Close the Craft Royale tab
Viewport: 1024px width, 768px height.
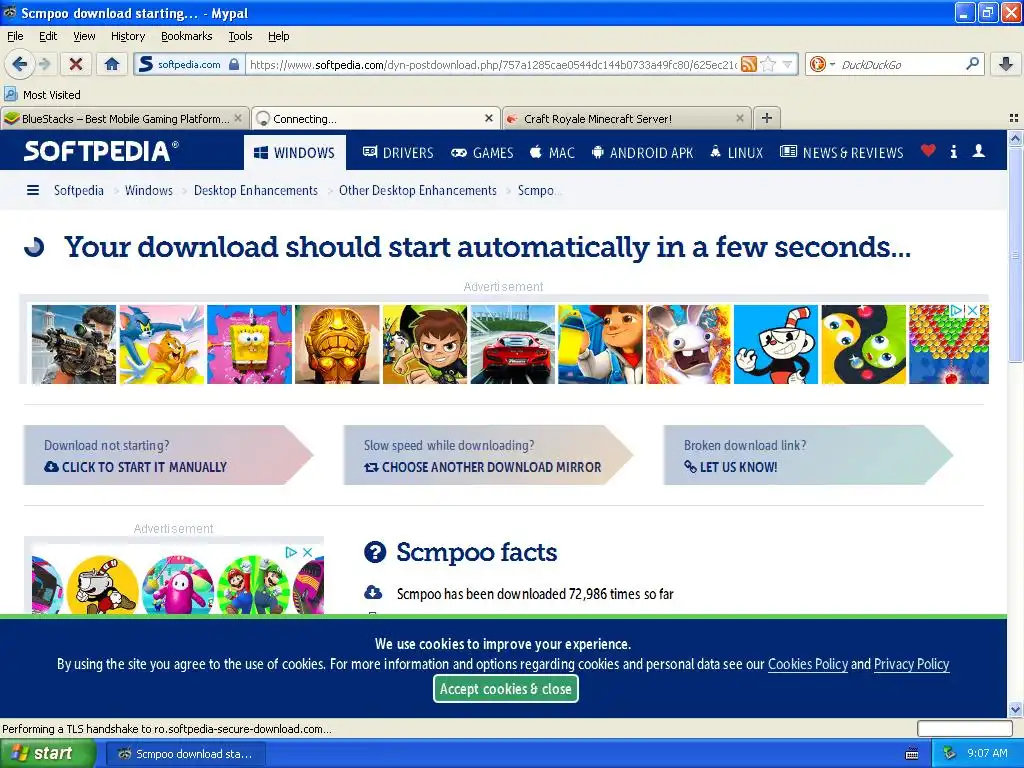[x=739, y=118]
